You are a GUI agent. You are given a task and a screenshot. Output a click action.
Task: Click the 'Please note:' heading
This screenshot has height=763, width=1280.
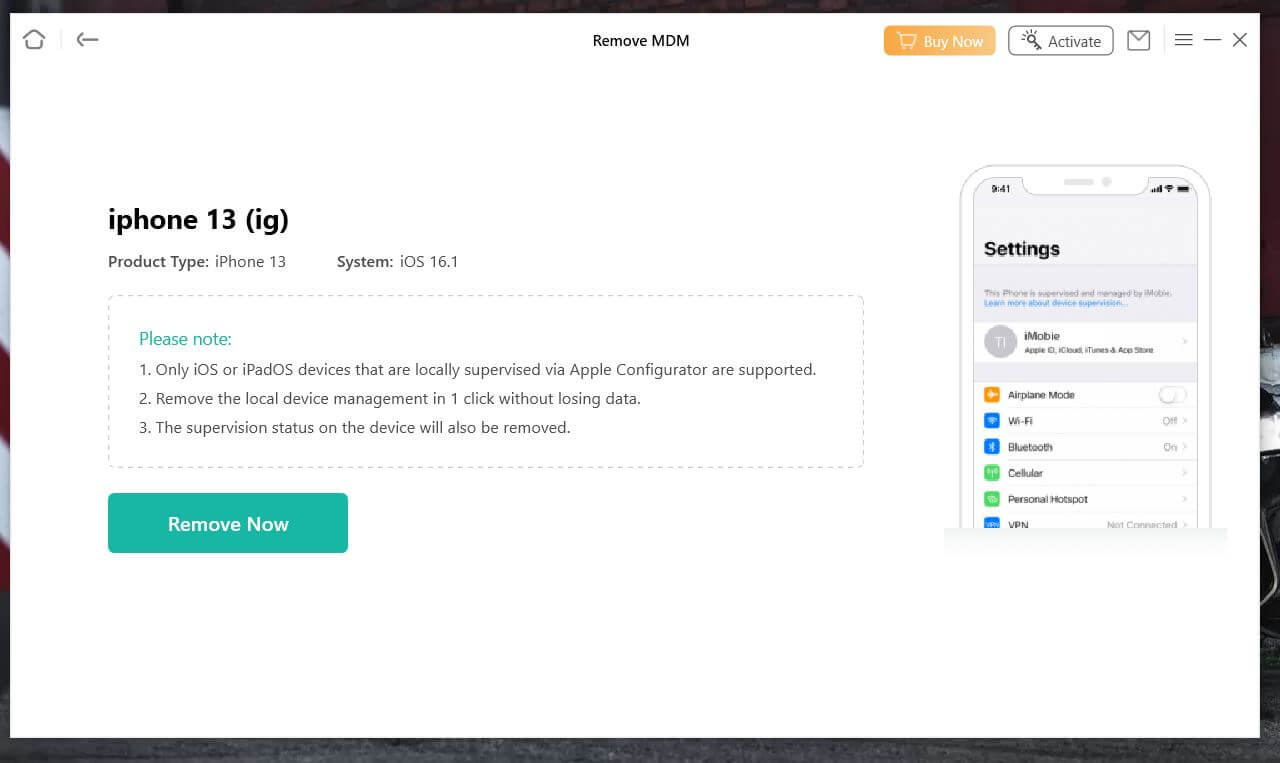tap(185, 339)
